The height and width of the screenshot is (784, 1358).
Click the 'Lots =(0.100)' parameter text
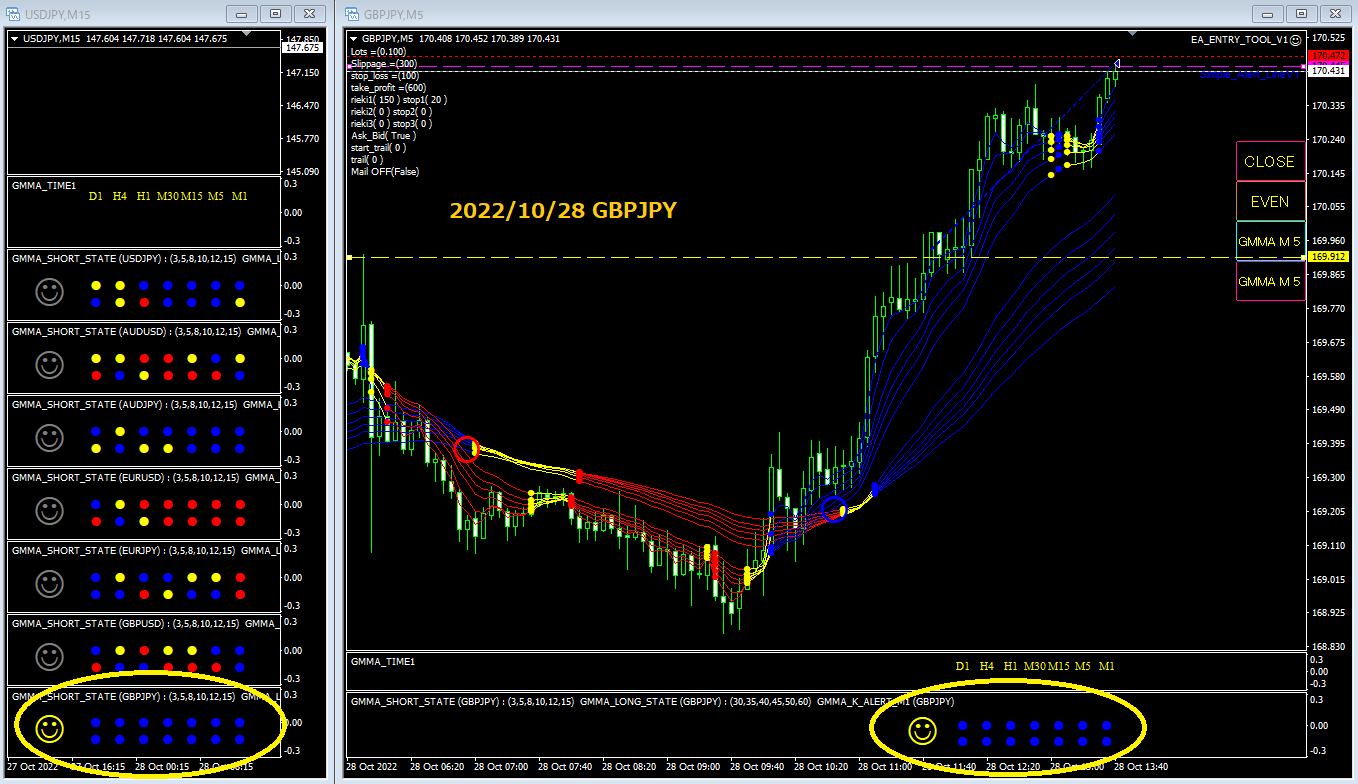click(379, 51)
